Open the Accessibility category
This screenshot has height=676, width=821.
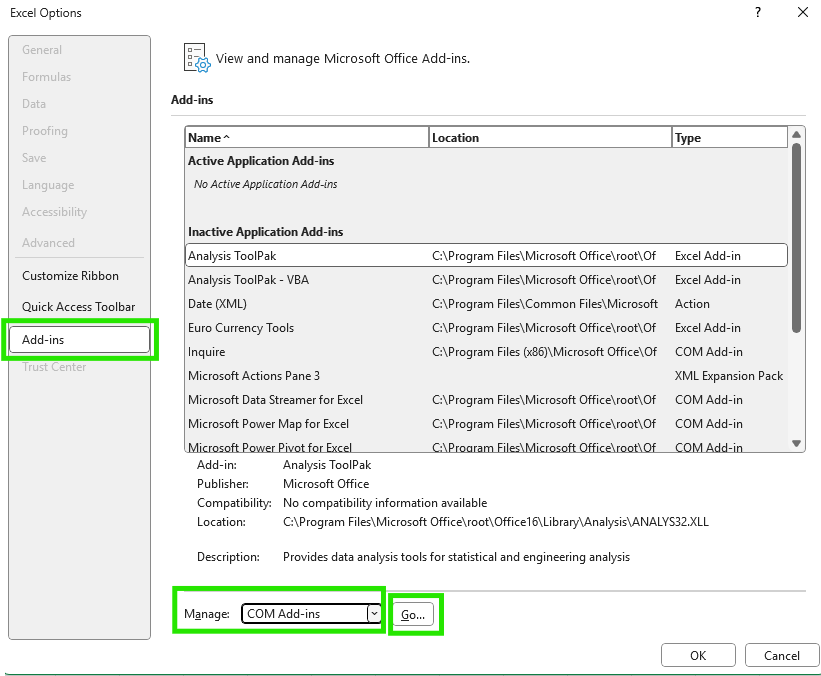(54, 212)
